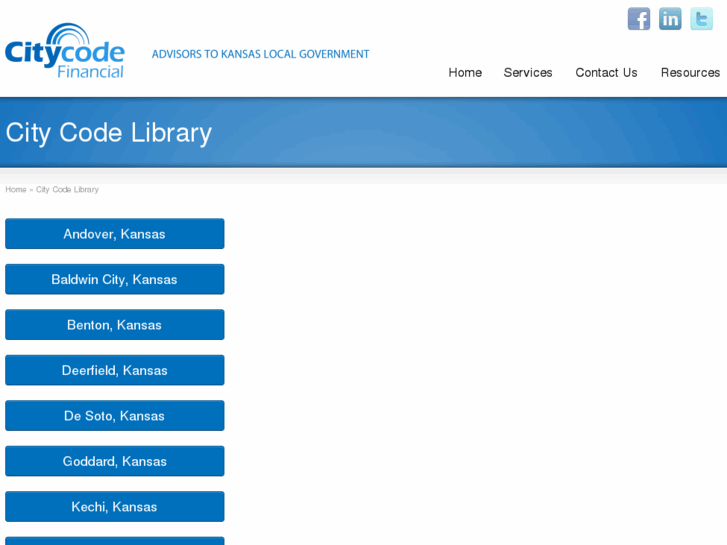The image size is (727, 545).
Task: Open the Services menu
Action: coord(528,73)
